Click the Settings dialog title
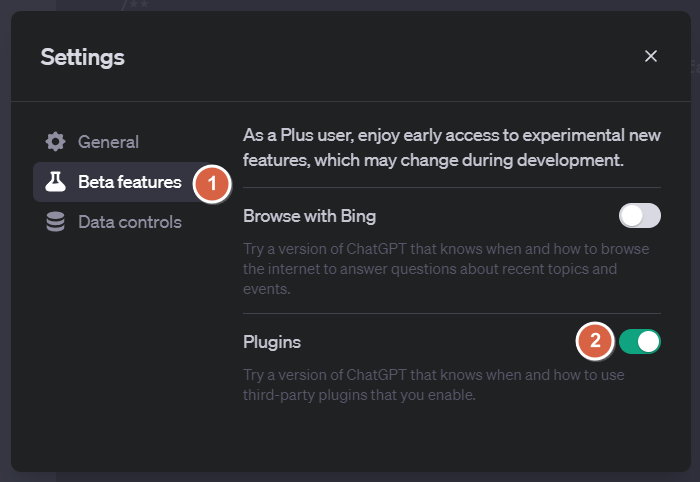Viewport: 700px width, 482px height. pos(83,57)
